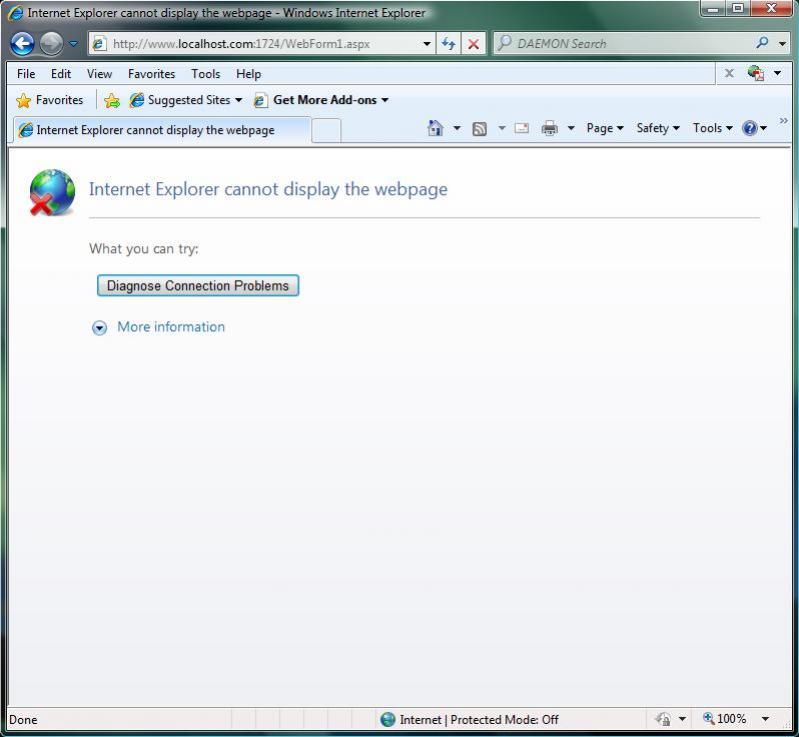Click the status bar globe zone icon
The image size is (799, 737).
[388, 719]
